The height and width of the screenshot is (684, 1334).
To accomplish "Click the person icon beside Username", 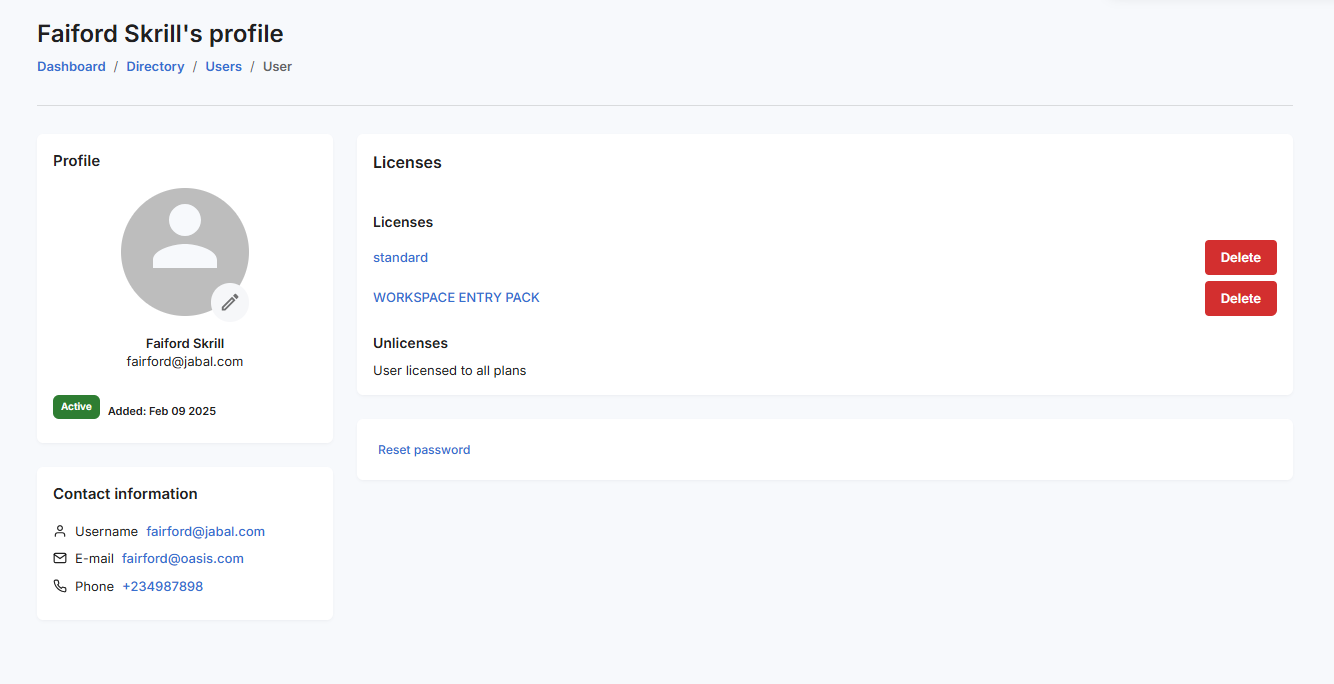I will (x=60, y=531).
